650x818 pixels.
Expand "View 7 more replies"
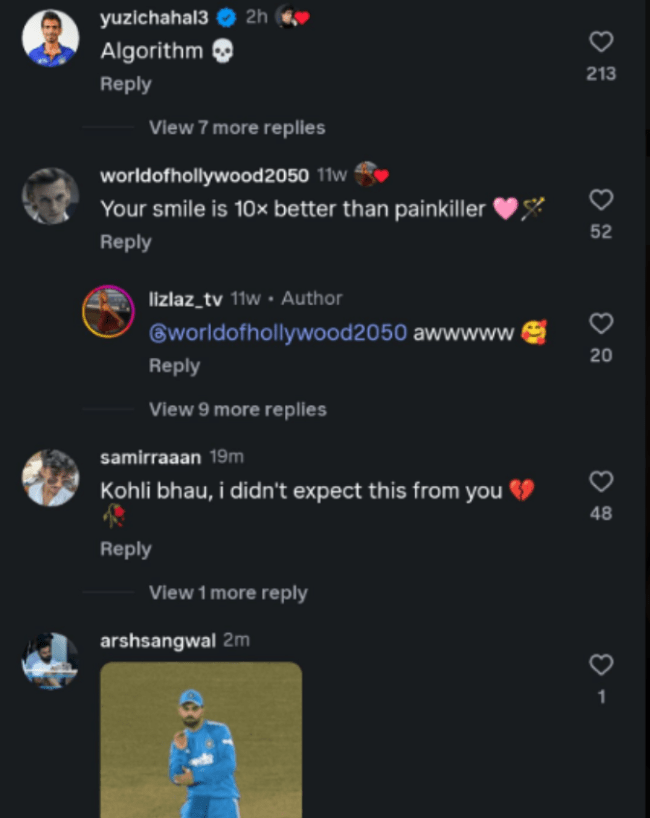click(237, 128)
